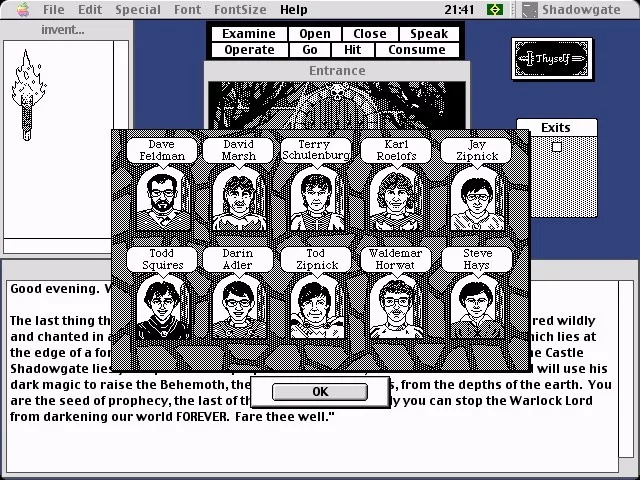The height and width of the screenshot is (480, 640).
Task: Open the Font menu
Action: [187, 9]
